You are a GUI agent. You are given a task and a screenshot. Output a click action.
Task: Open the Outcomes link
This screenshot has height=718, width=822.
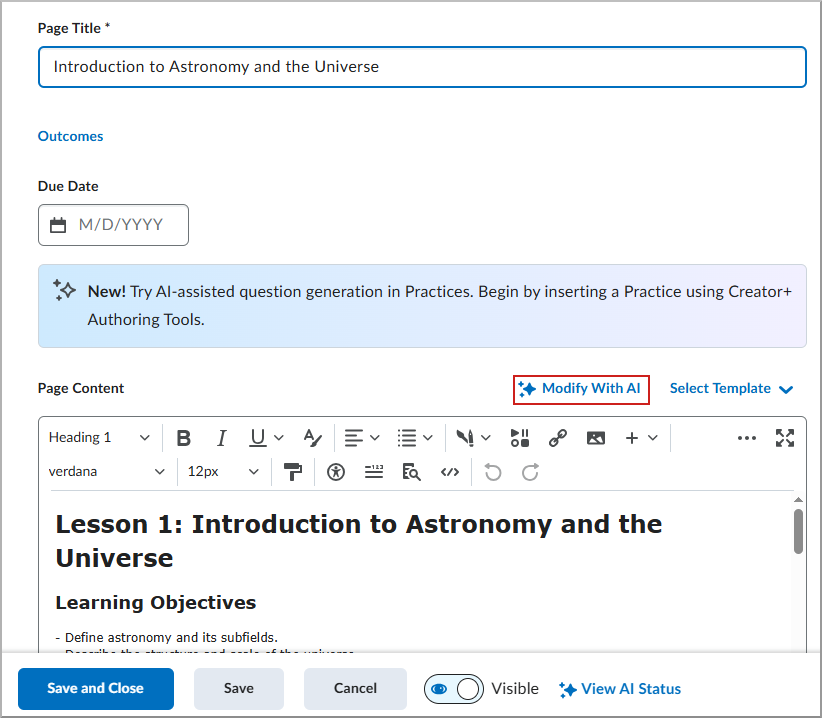point(70,136)
